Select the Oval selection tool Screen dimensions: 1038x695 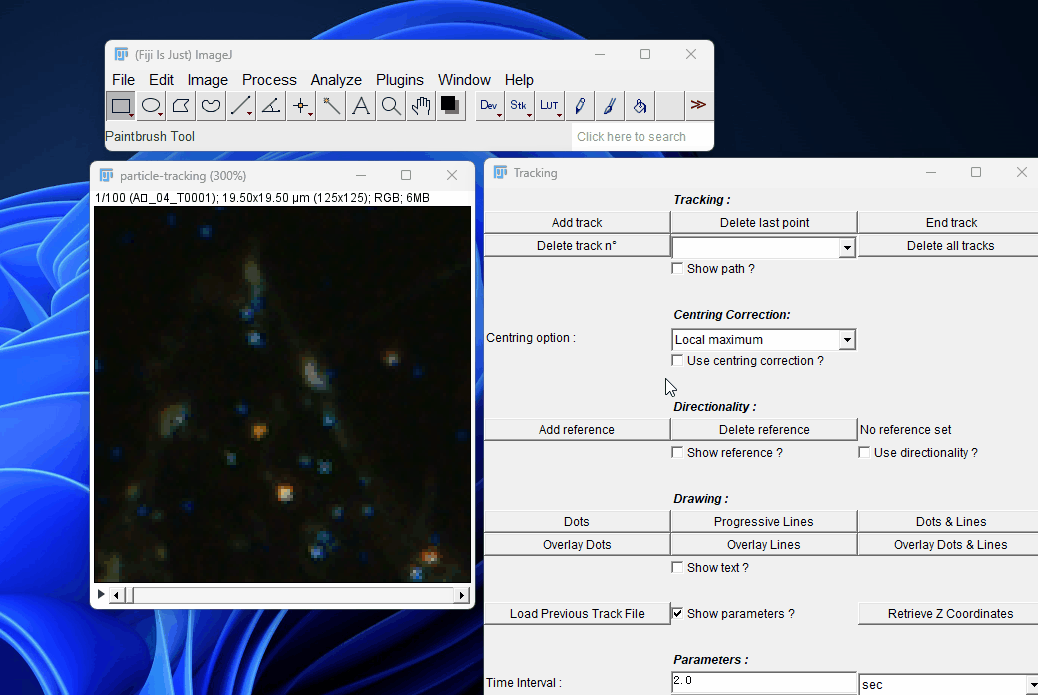151,106
